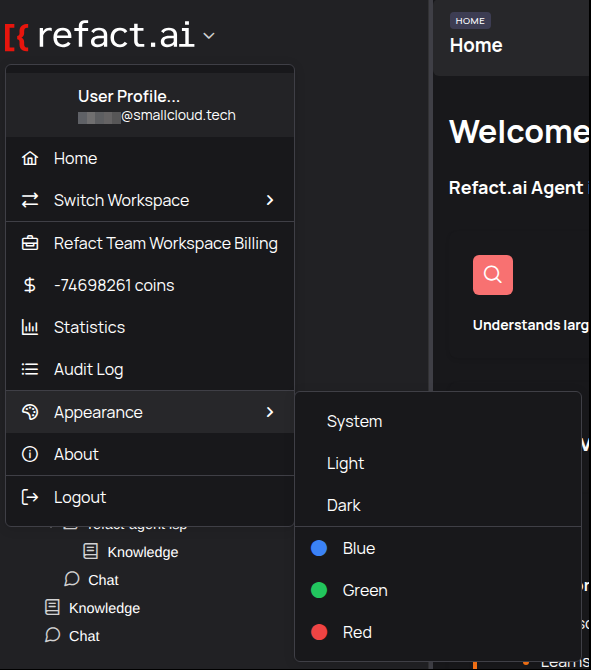Choose the Green accent label
The width and height of the screenshot is (591, 670).
365,590
